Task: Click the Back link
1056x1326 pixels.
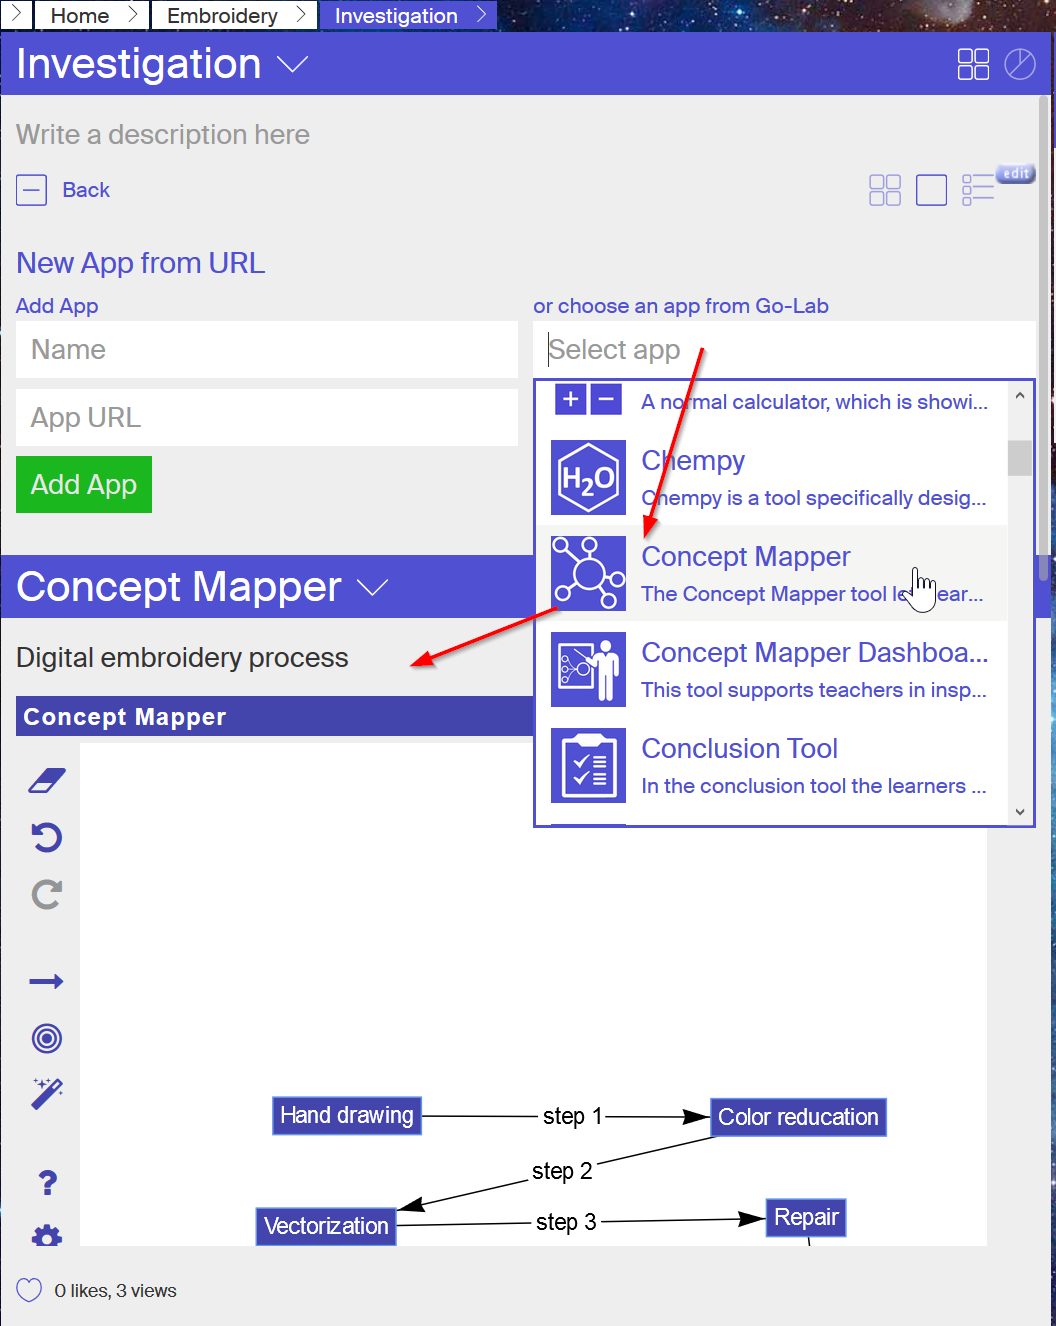Action: pos(86,190)
